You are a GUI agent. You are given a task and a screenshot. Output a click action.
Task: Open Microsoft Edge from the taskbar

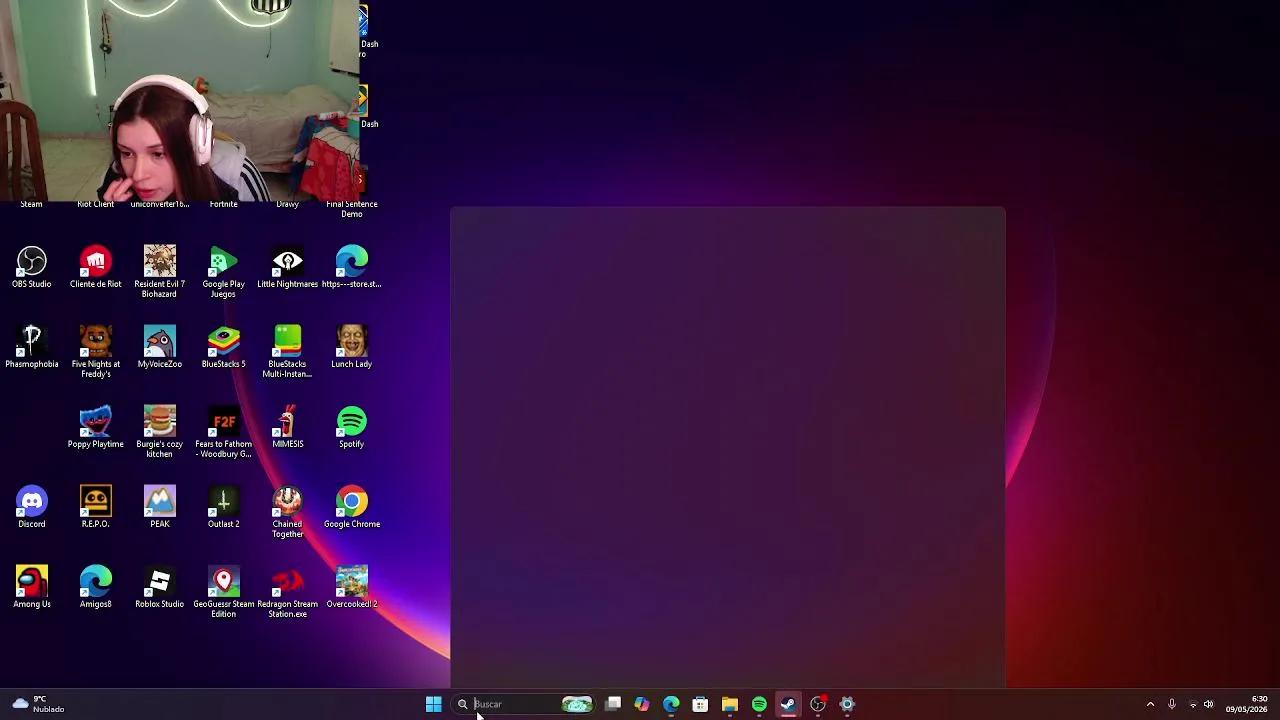671,704
